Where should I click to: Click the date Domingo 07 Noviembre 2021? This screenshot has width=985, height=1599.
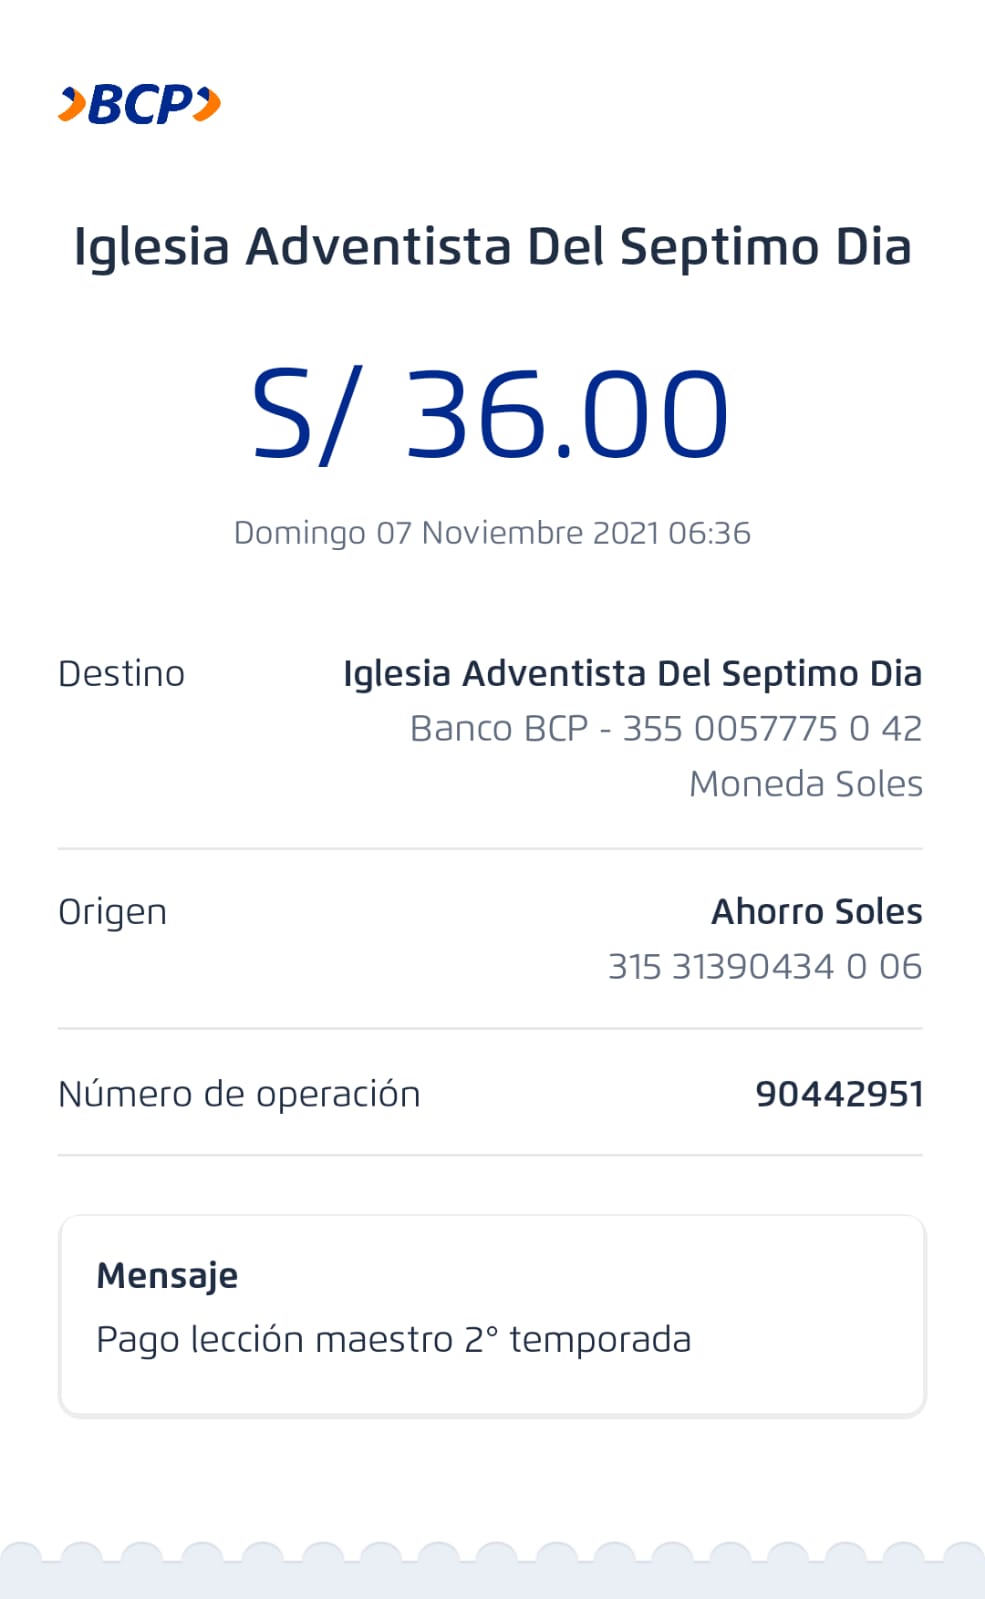pos(446,533)
